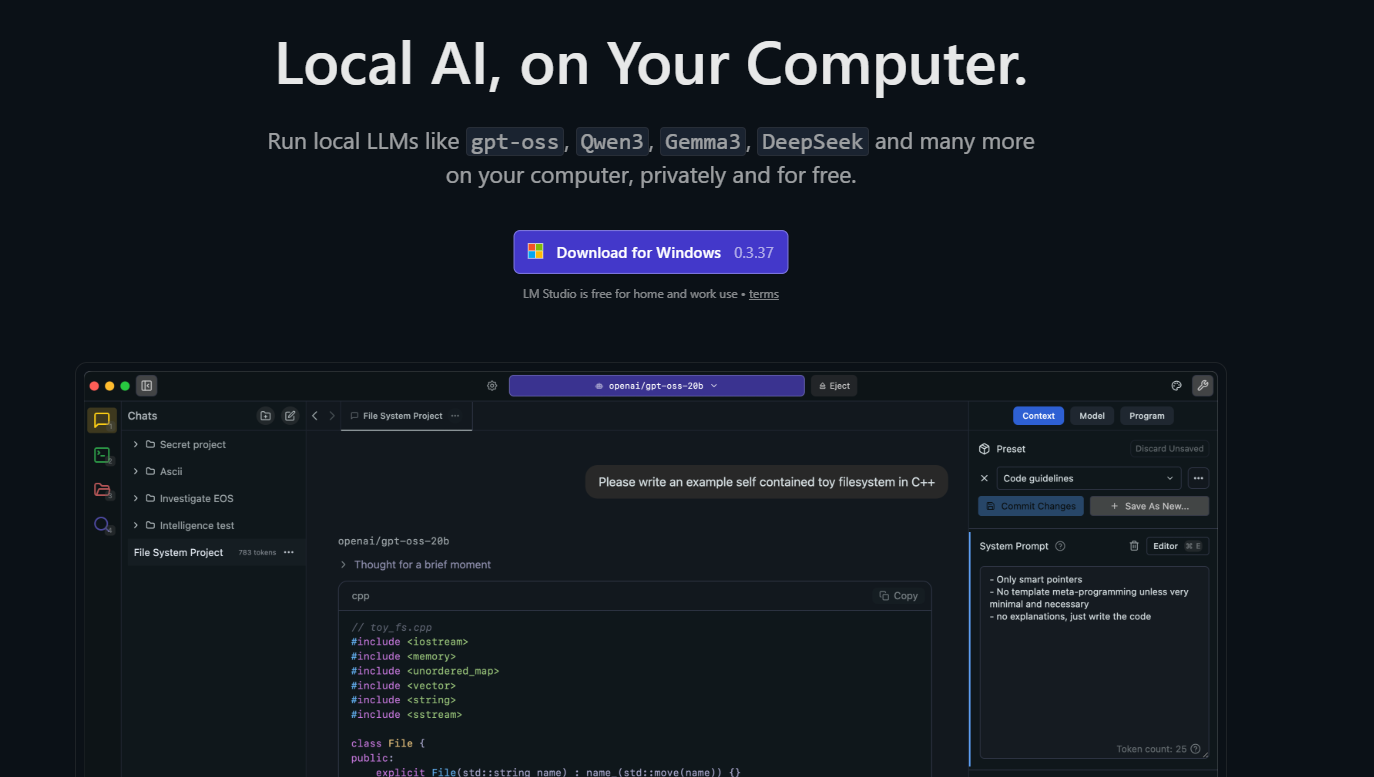Click the Preset cube icon
Image resolution: width=1374 pixels, height=777 pixels.
coord(984,449)
